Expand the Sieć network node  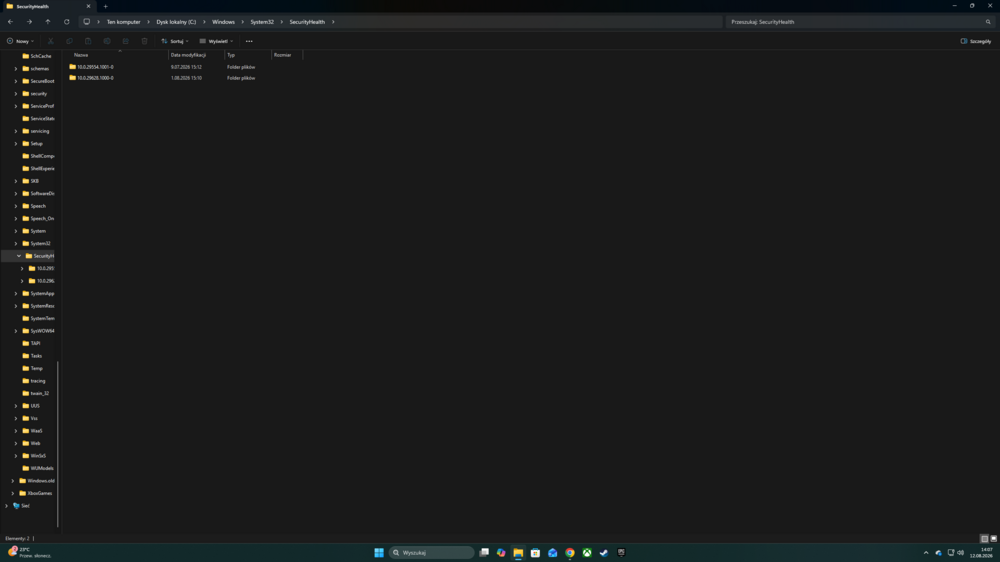pyautogui.click(x=6, y=506)
